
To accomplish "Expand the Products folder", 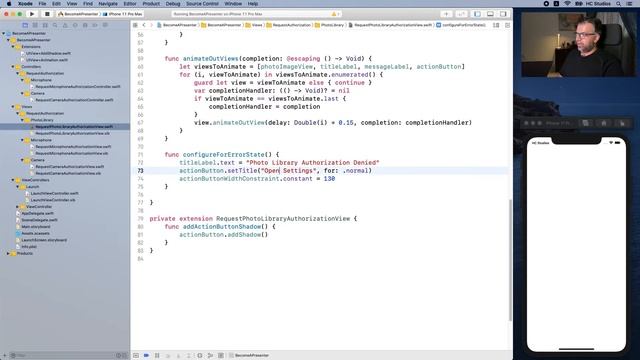I will pos(8,253).
